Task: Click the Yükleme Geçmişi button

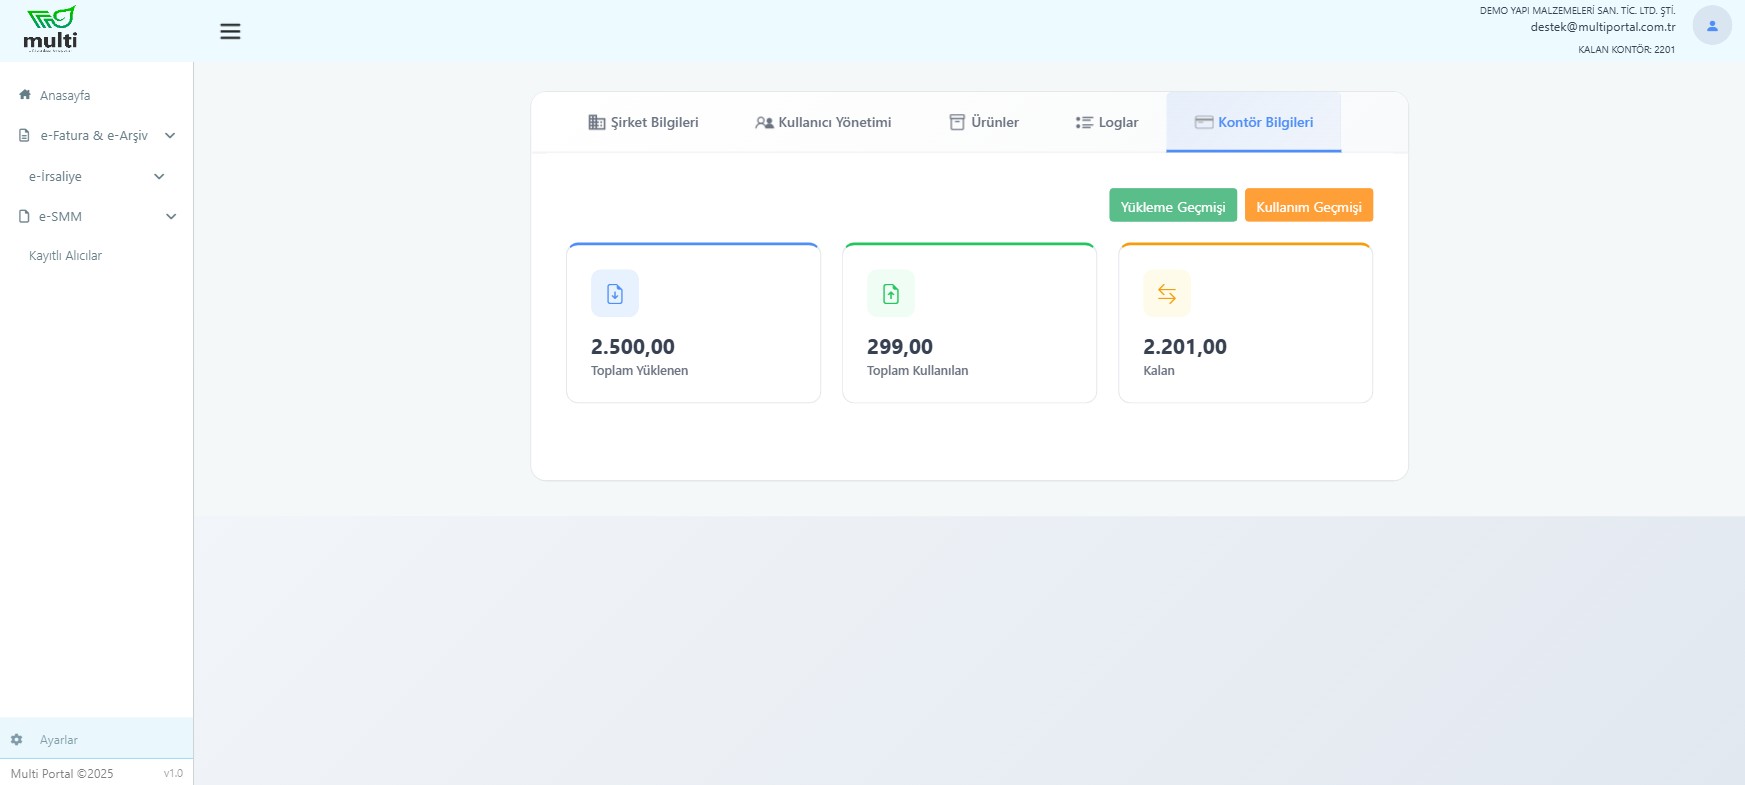Action: pyautogui.click(x=1173, y=206)
